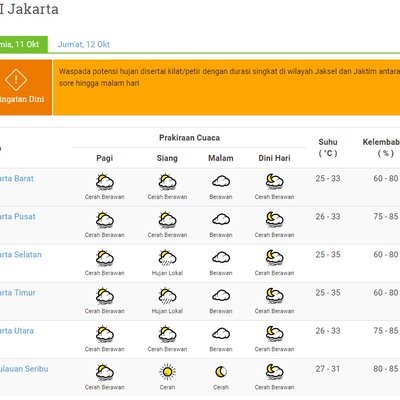Click Kepulauan Seribu Malam crescent moon icon
This screenshot has height=400, width=400.
pos(221,372)
